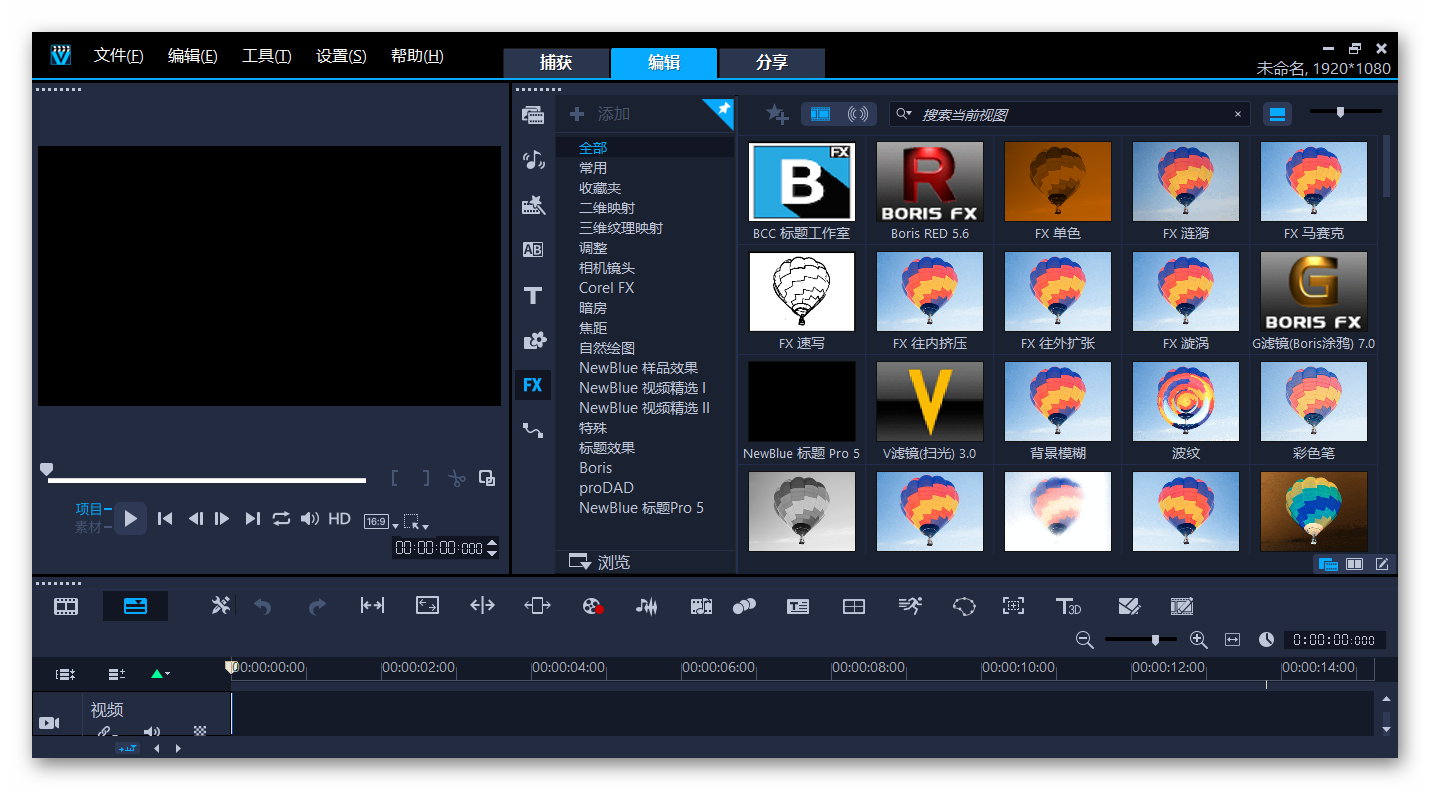
Task: Open the Paths library icon
Action: [533, 430]
